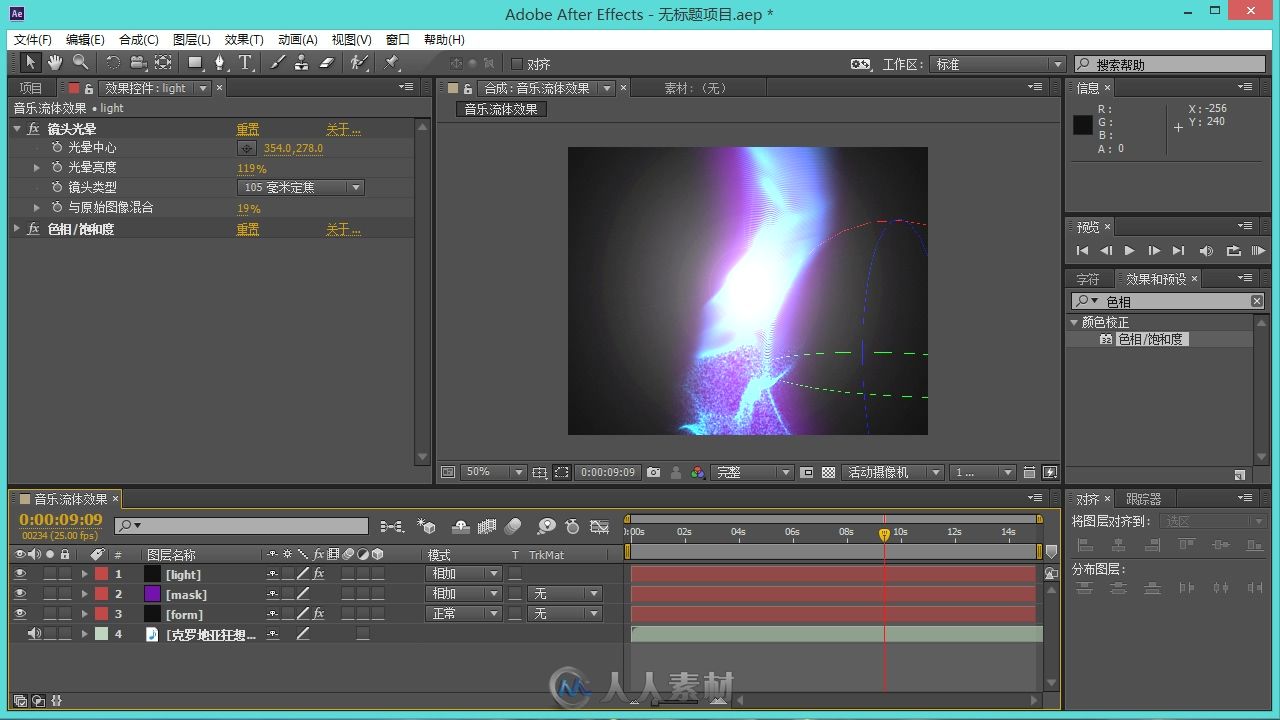Screen dimensions: 1280x720
Task: Toggle lens flare effect fx switch
Action: click(34, 129)
